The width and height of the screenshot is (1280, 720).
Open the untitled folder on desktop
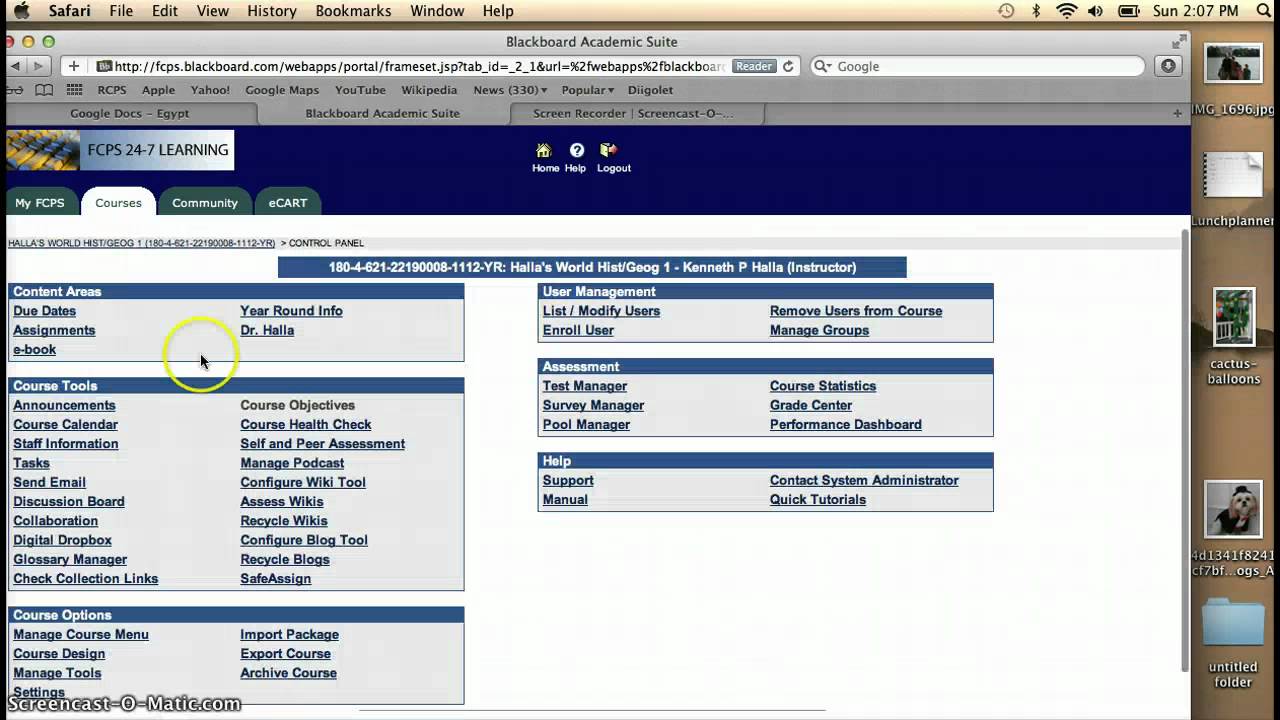coord(1233,621)
